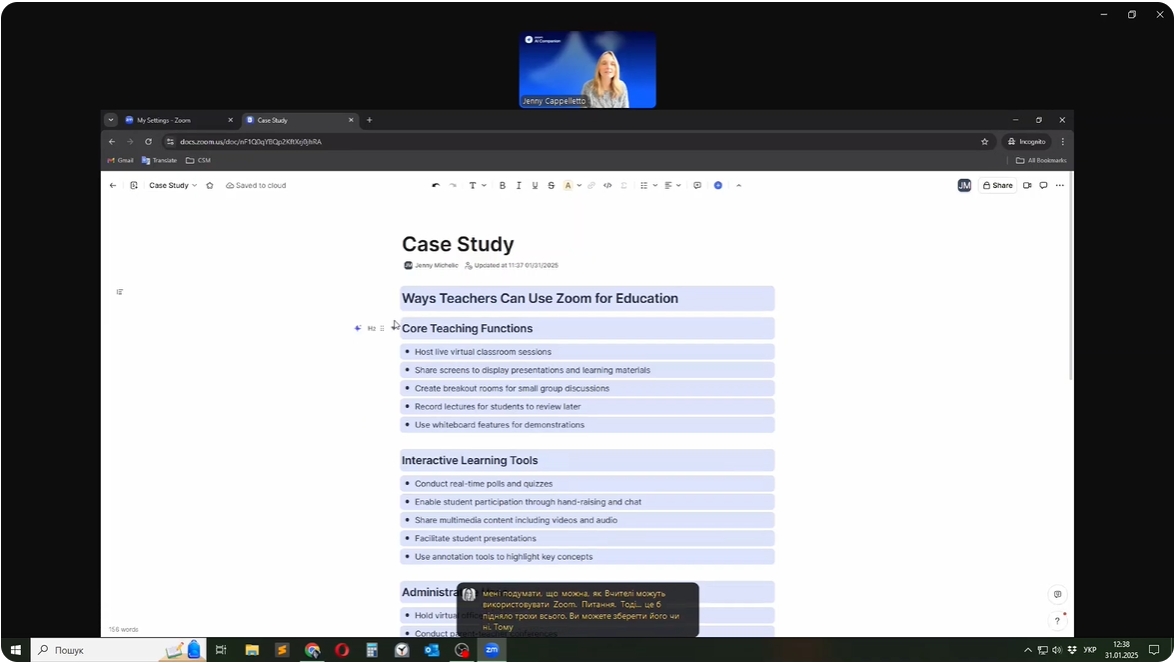Open the browser tab search chevron
The width and height of the screenshot is (1174, 663).
111,120
